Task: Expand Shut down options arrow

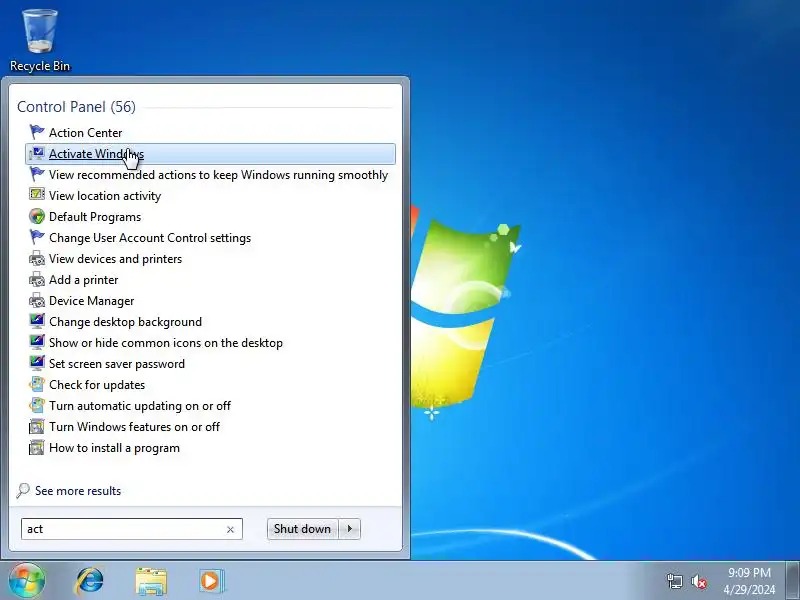Action: pos(350,529)
